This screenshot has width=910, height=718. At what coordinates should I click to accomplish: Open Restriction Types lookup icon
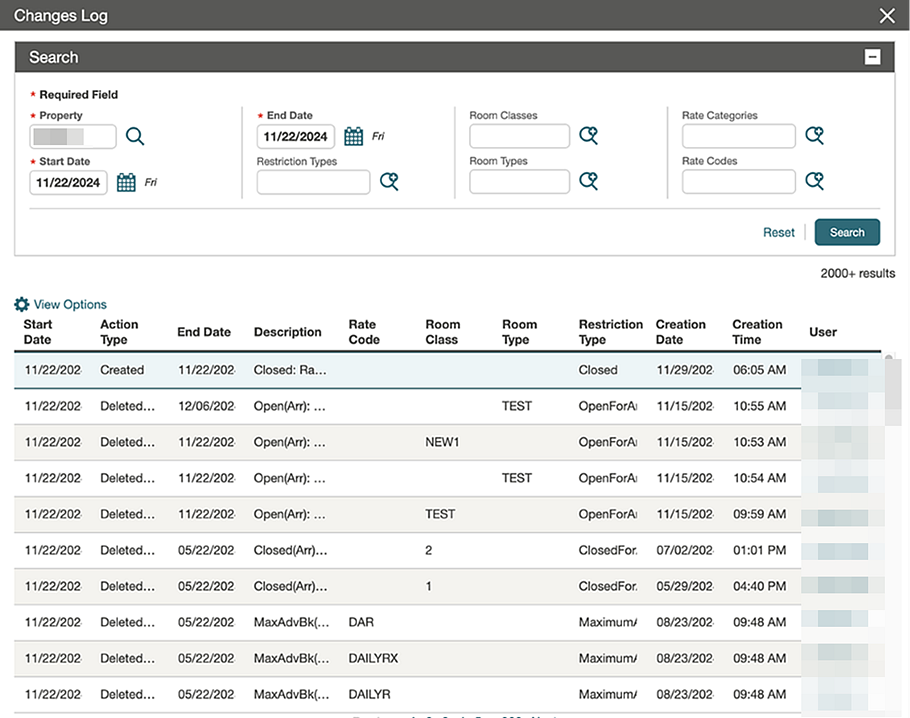point(389,182)
